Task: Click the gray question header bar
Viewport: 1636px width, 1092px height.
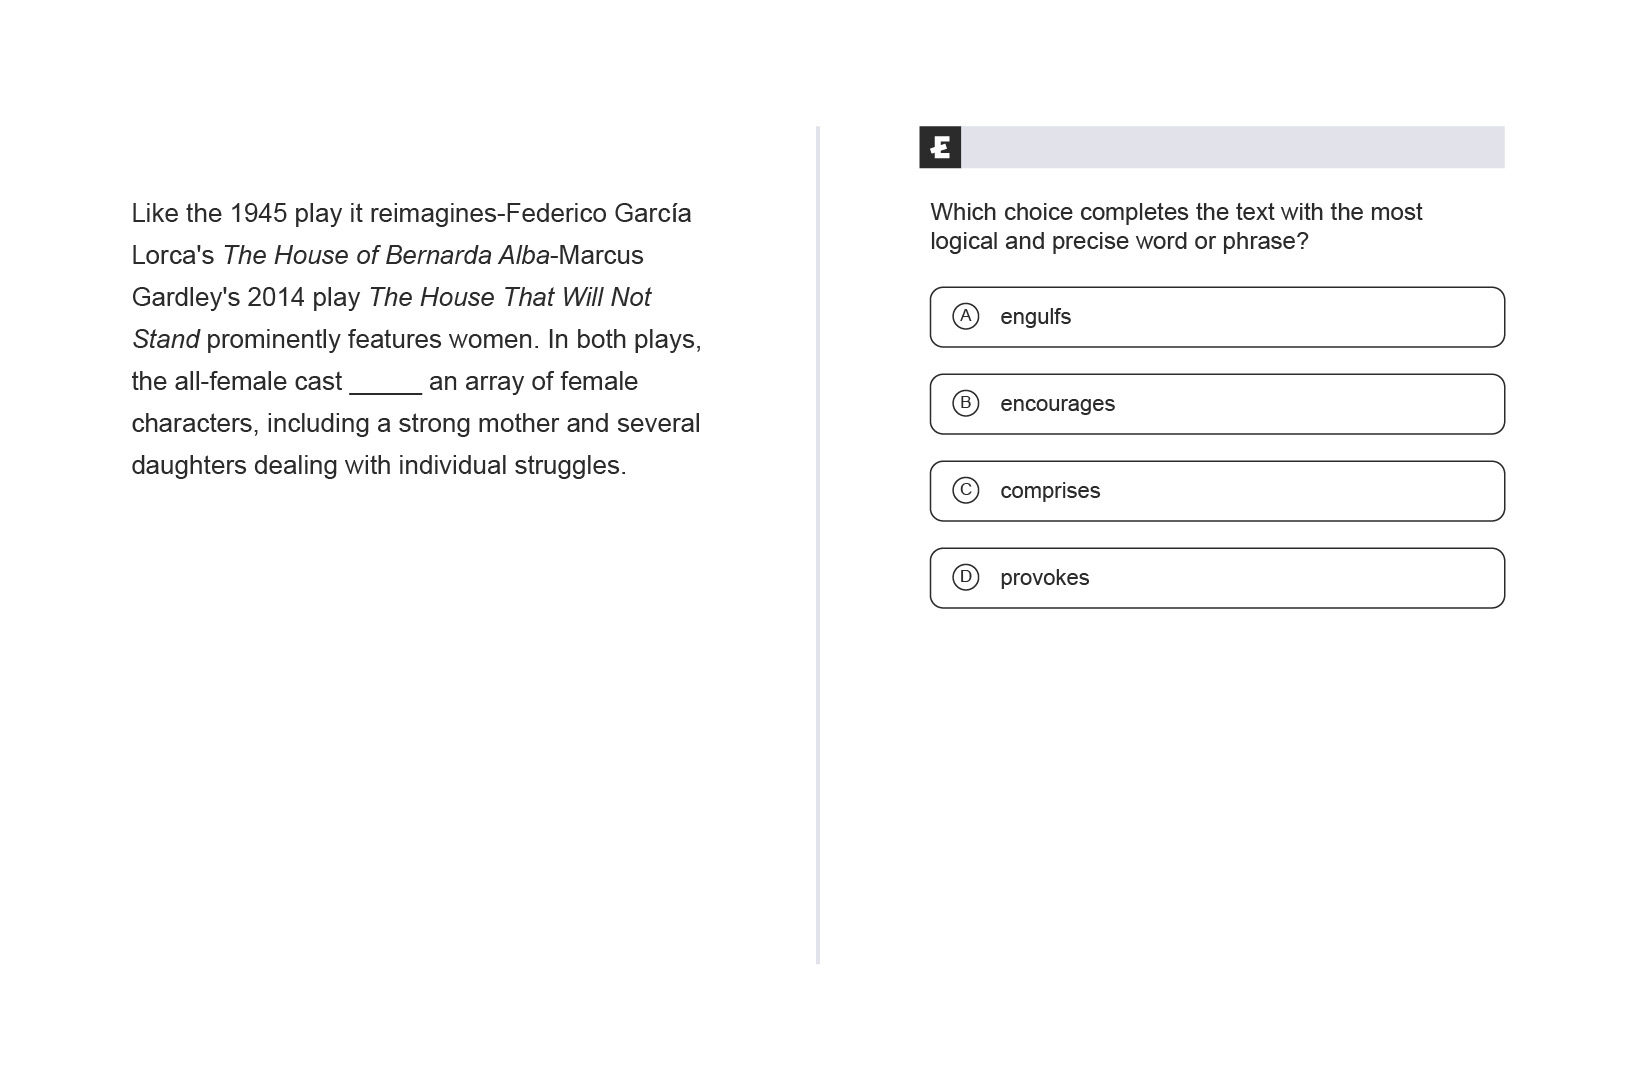Action: (1232, 147)
